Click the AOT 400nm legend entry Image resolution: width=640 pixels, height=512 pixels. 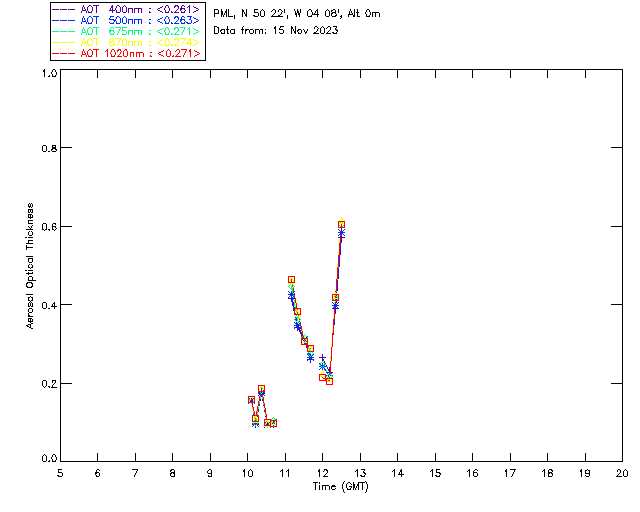coord(126,9)
